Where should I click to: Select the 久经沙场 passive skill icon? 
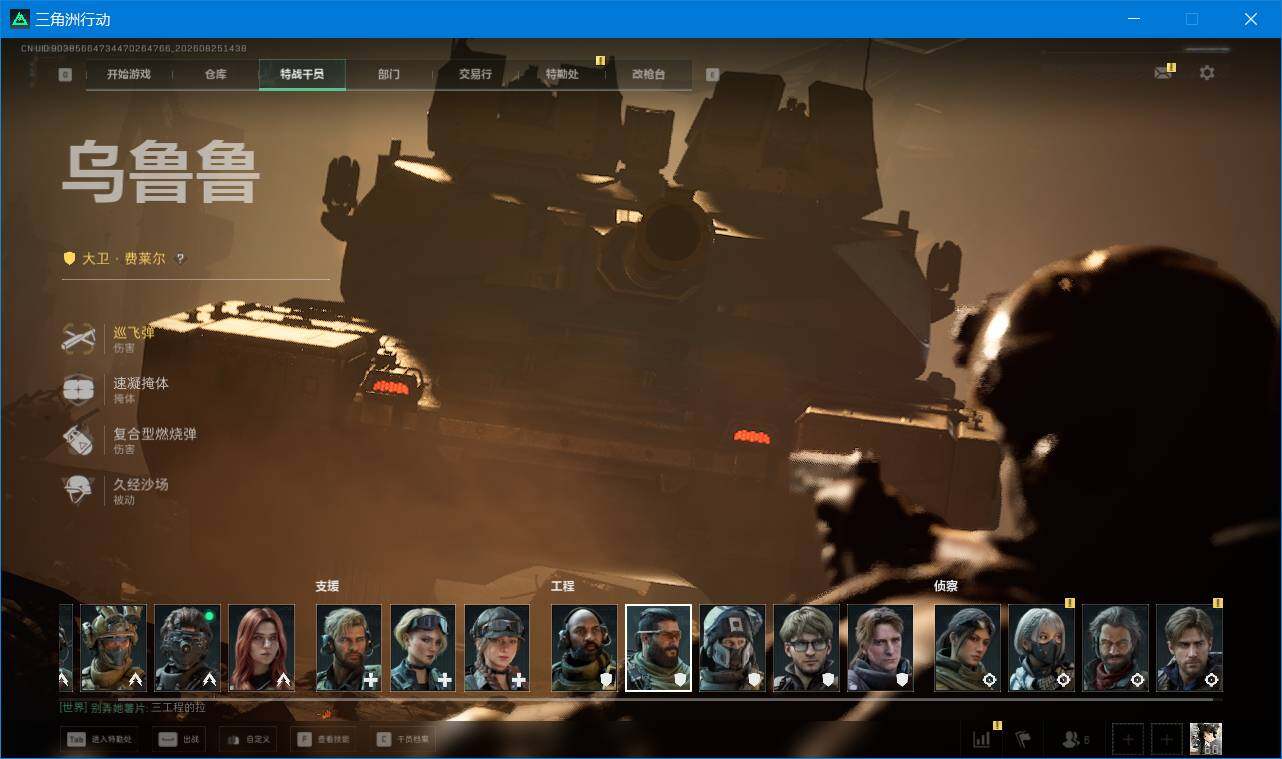tap(78, 491)
